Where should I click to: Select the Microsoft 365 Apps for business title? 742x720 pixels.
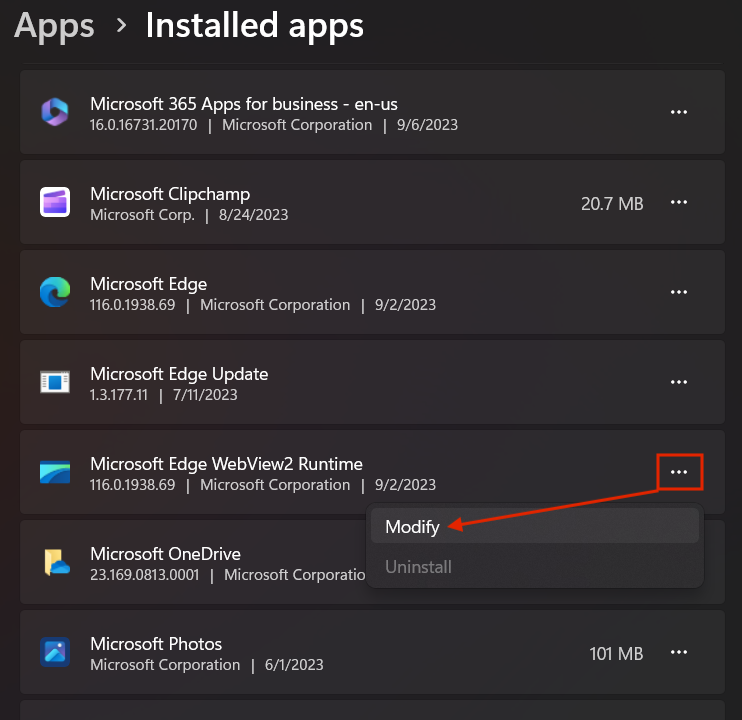(x=244, y=104)
